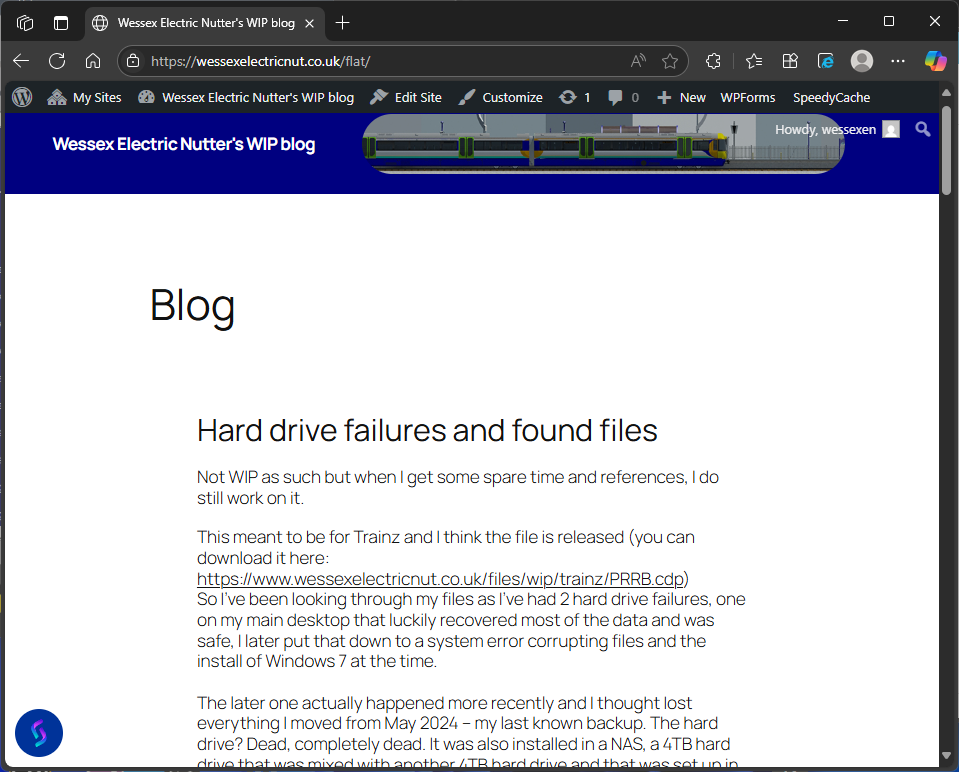Maximize the browser window
The image size is (959, 772).
tap(889, 21)
